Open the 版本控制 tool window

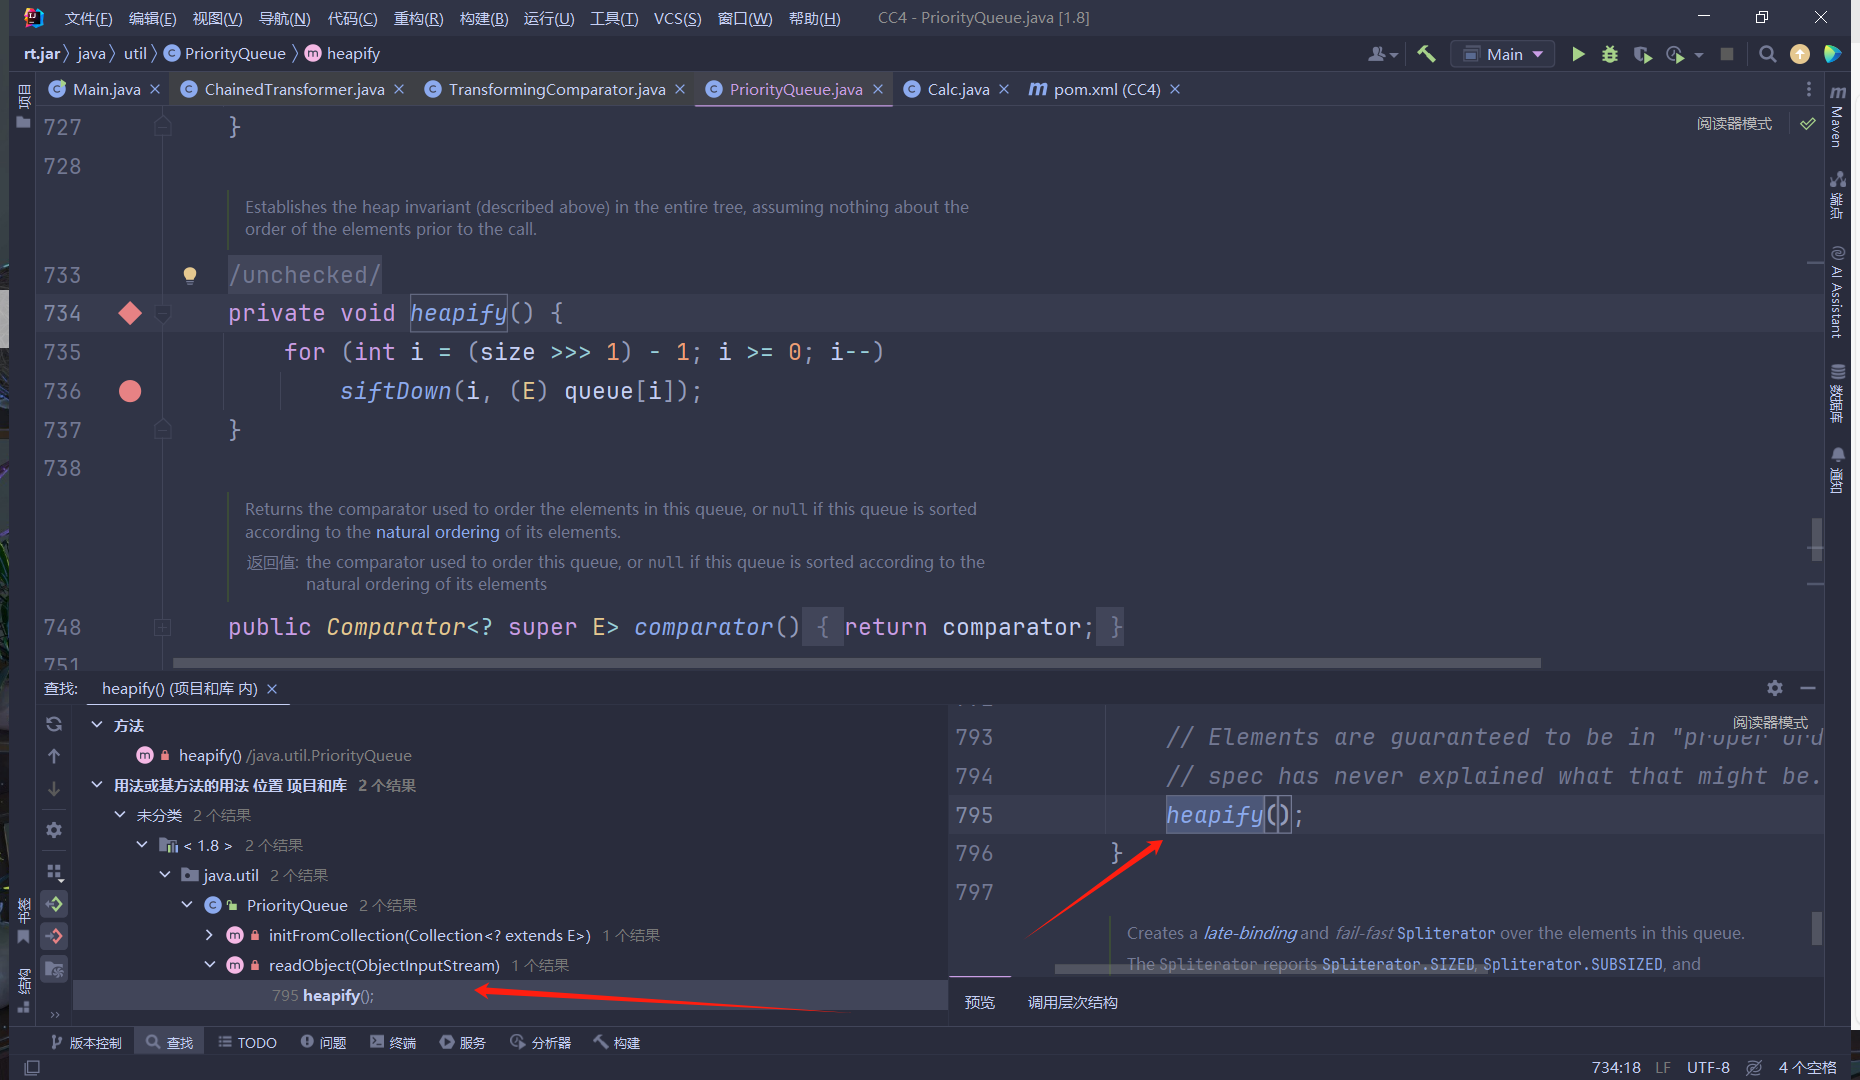86,1042
